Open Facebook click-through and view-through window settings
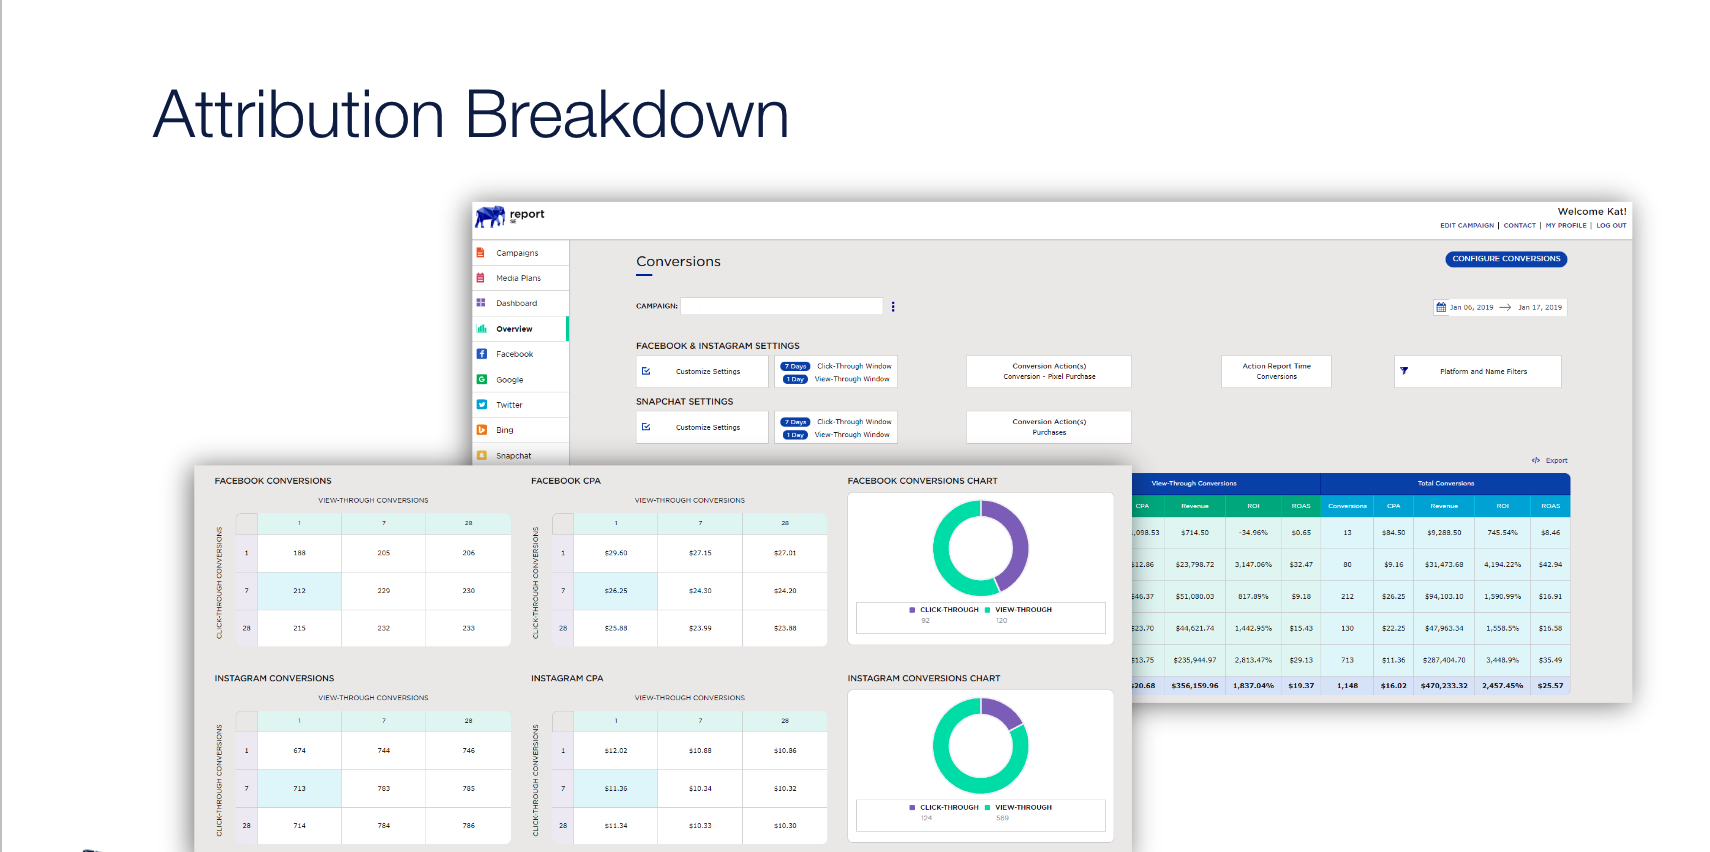This screenshot has width=1710, height=852. click(836, 372)
